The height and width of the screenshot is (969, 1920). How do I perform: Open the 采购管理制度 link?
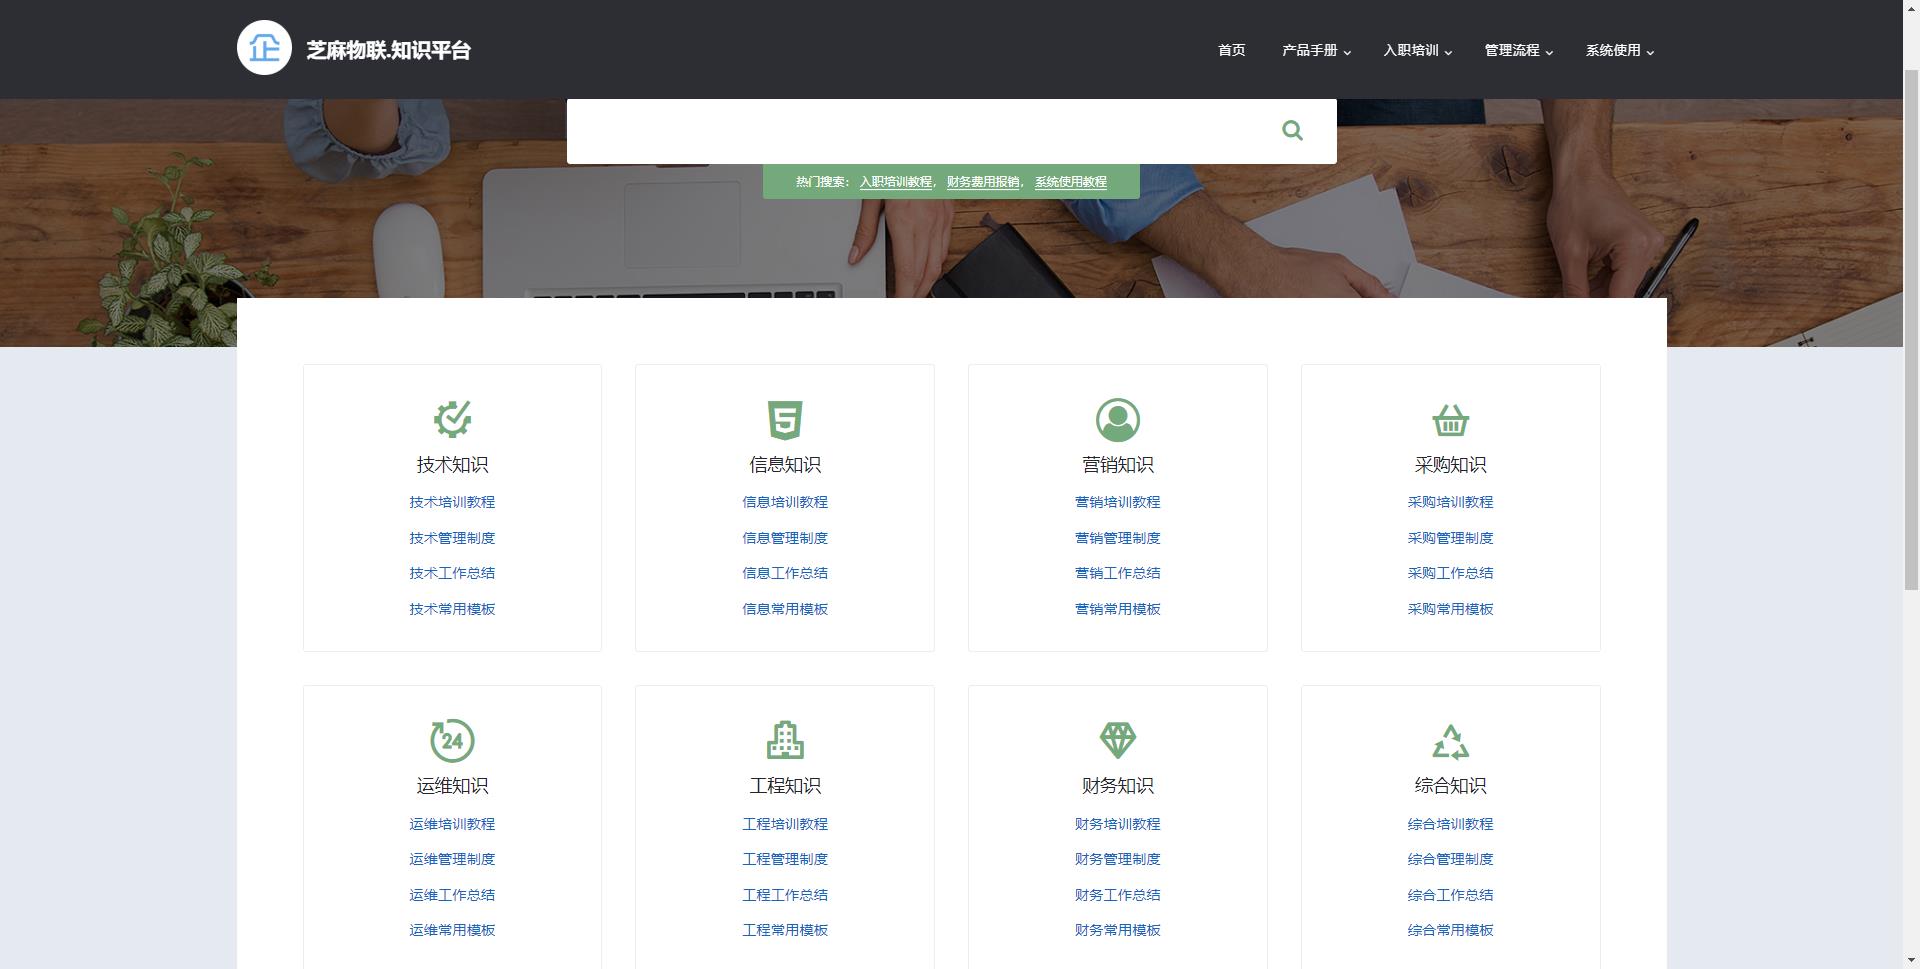(x=1450, y=538)
